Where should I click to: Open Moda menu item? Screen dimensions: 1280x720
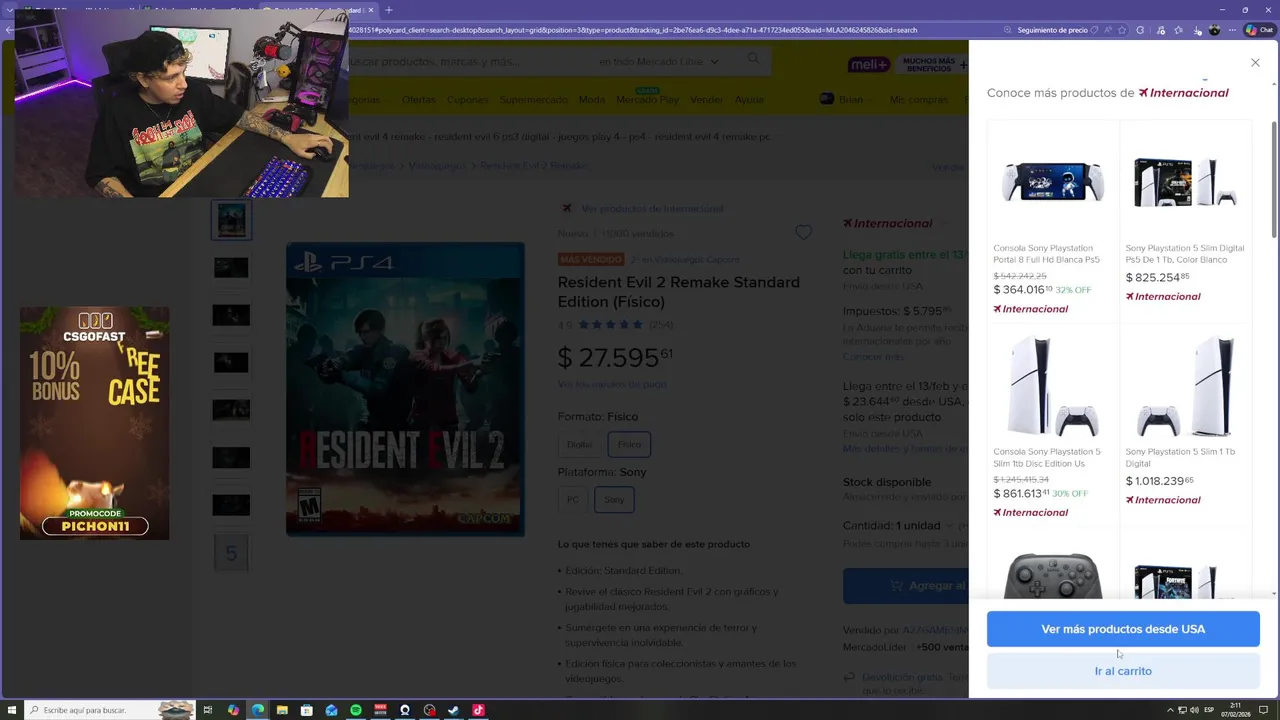coord(592,100)
